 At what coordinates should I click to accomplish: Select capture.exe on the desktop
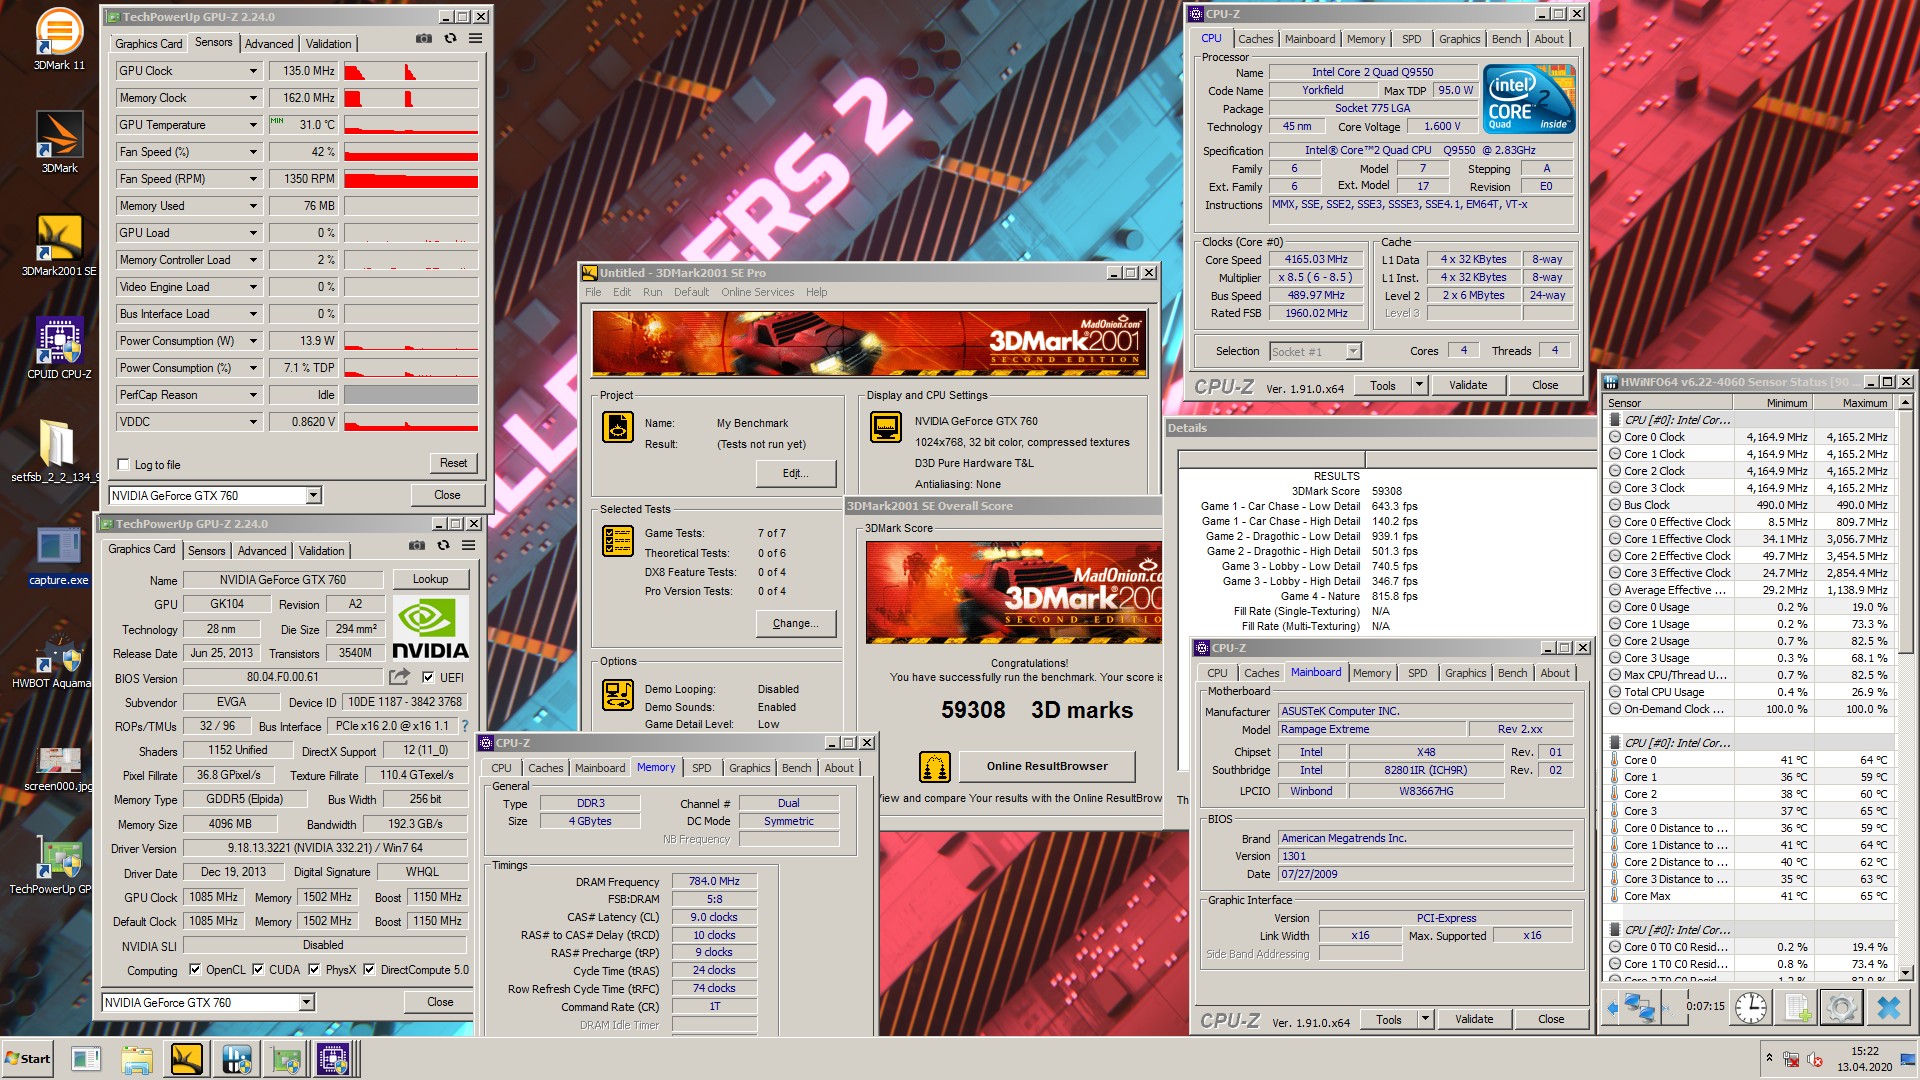59,555
